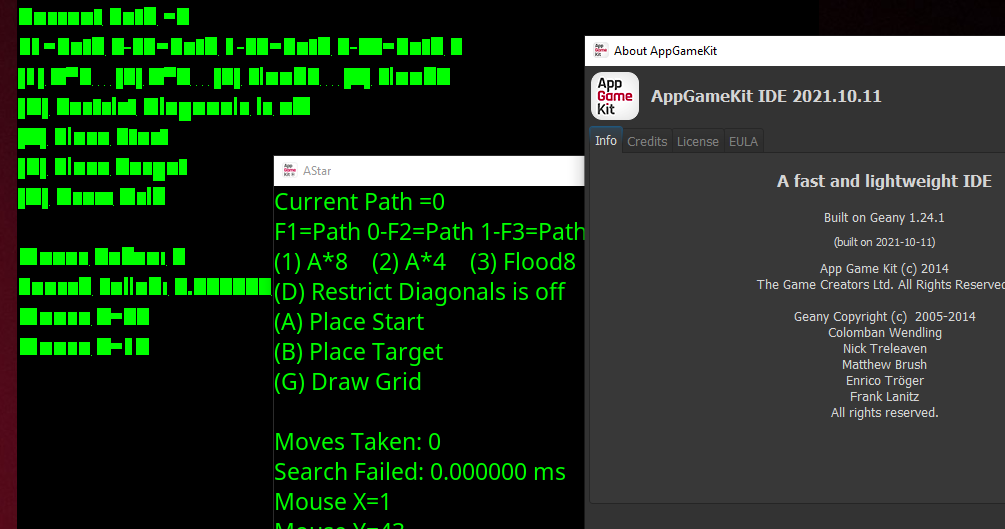Click '(1) A*8' option in AStar
This screenshot has width=1005, height=529.
tap(311, 262)
